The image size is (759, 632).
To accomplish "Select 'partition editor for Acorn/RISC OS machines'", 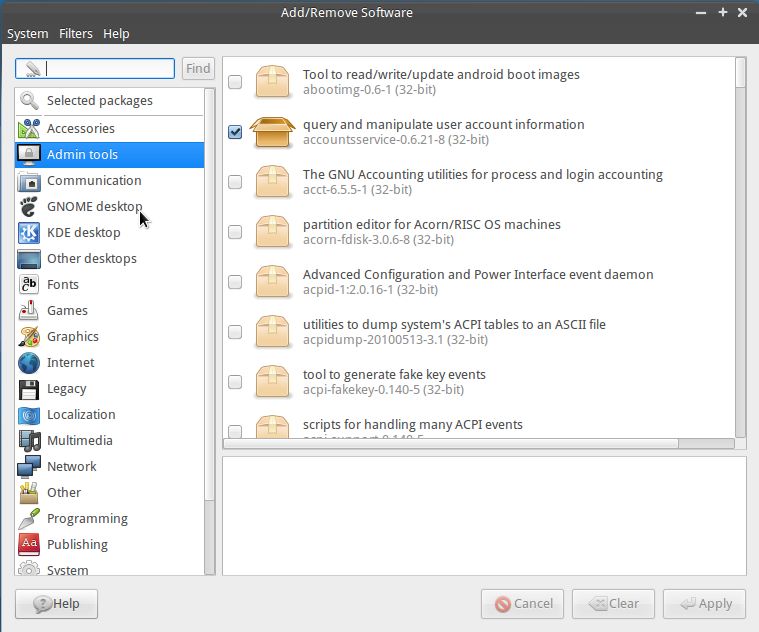I will pos(432,225).
